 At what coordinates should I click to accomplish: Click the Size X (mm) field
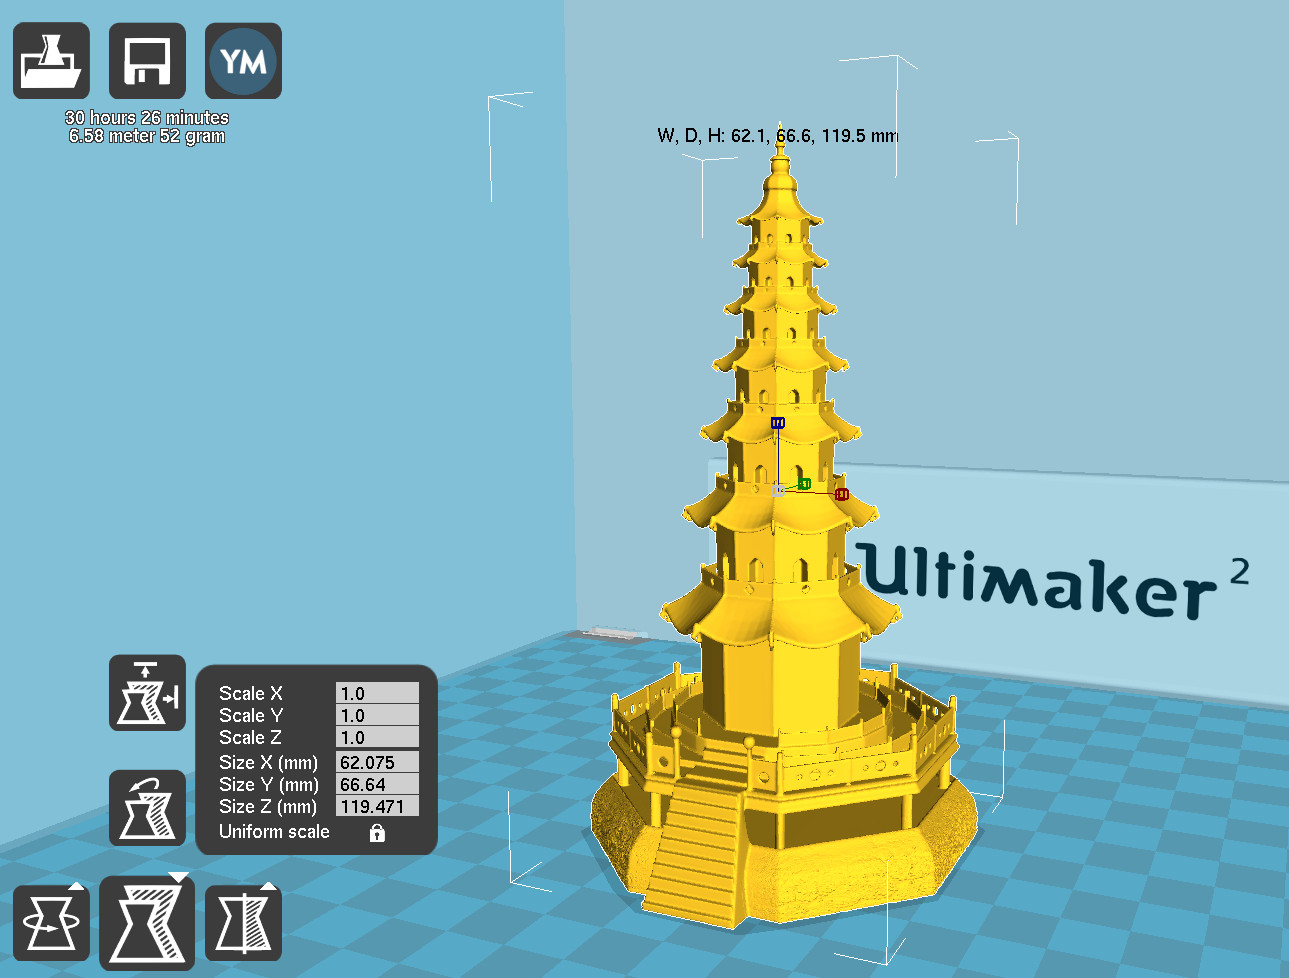point(377,761)
